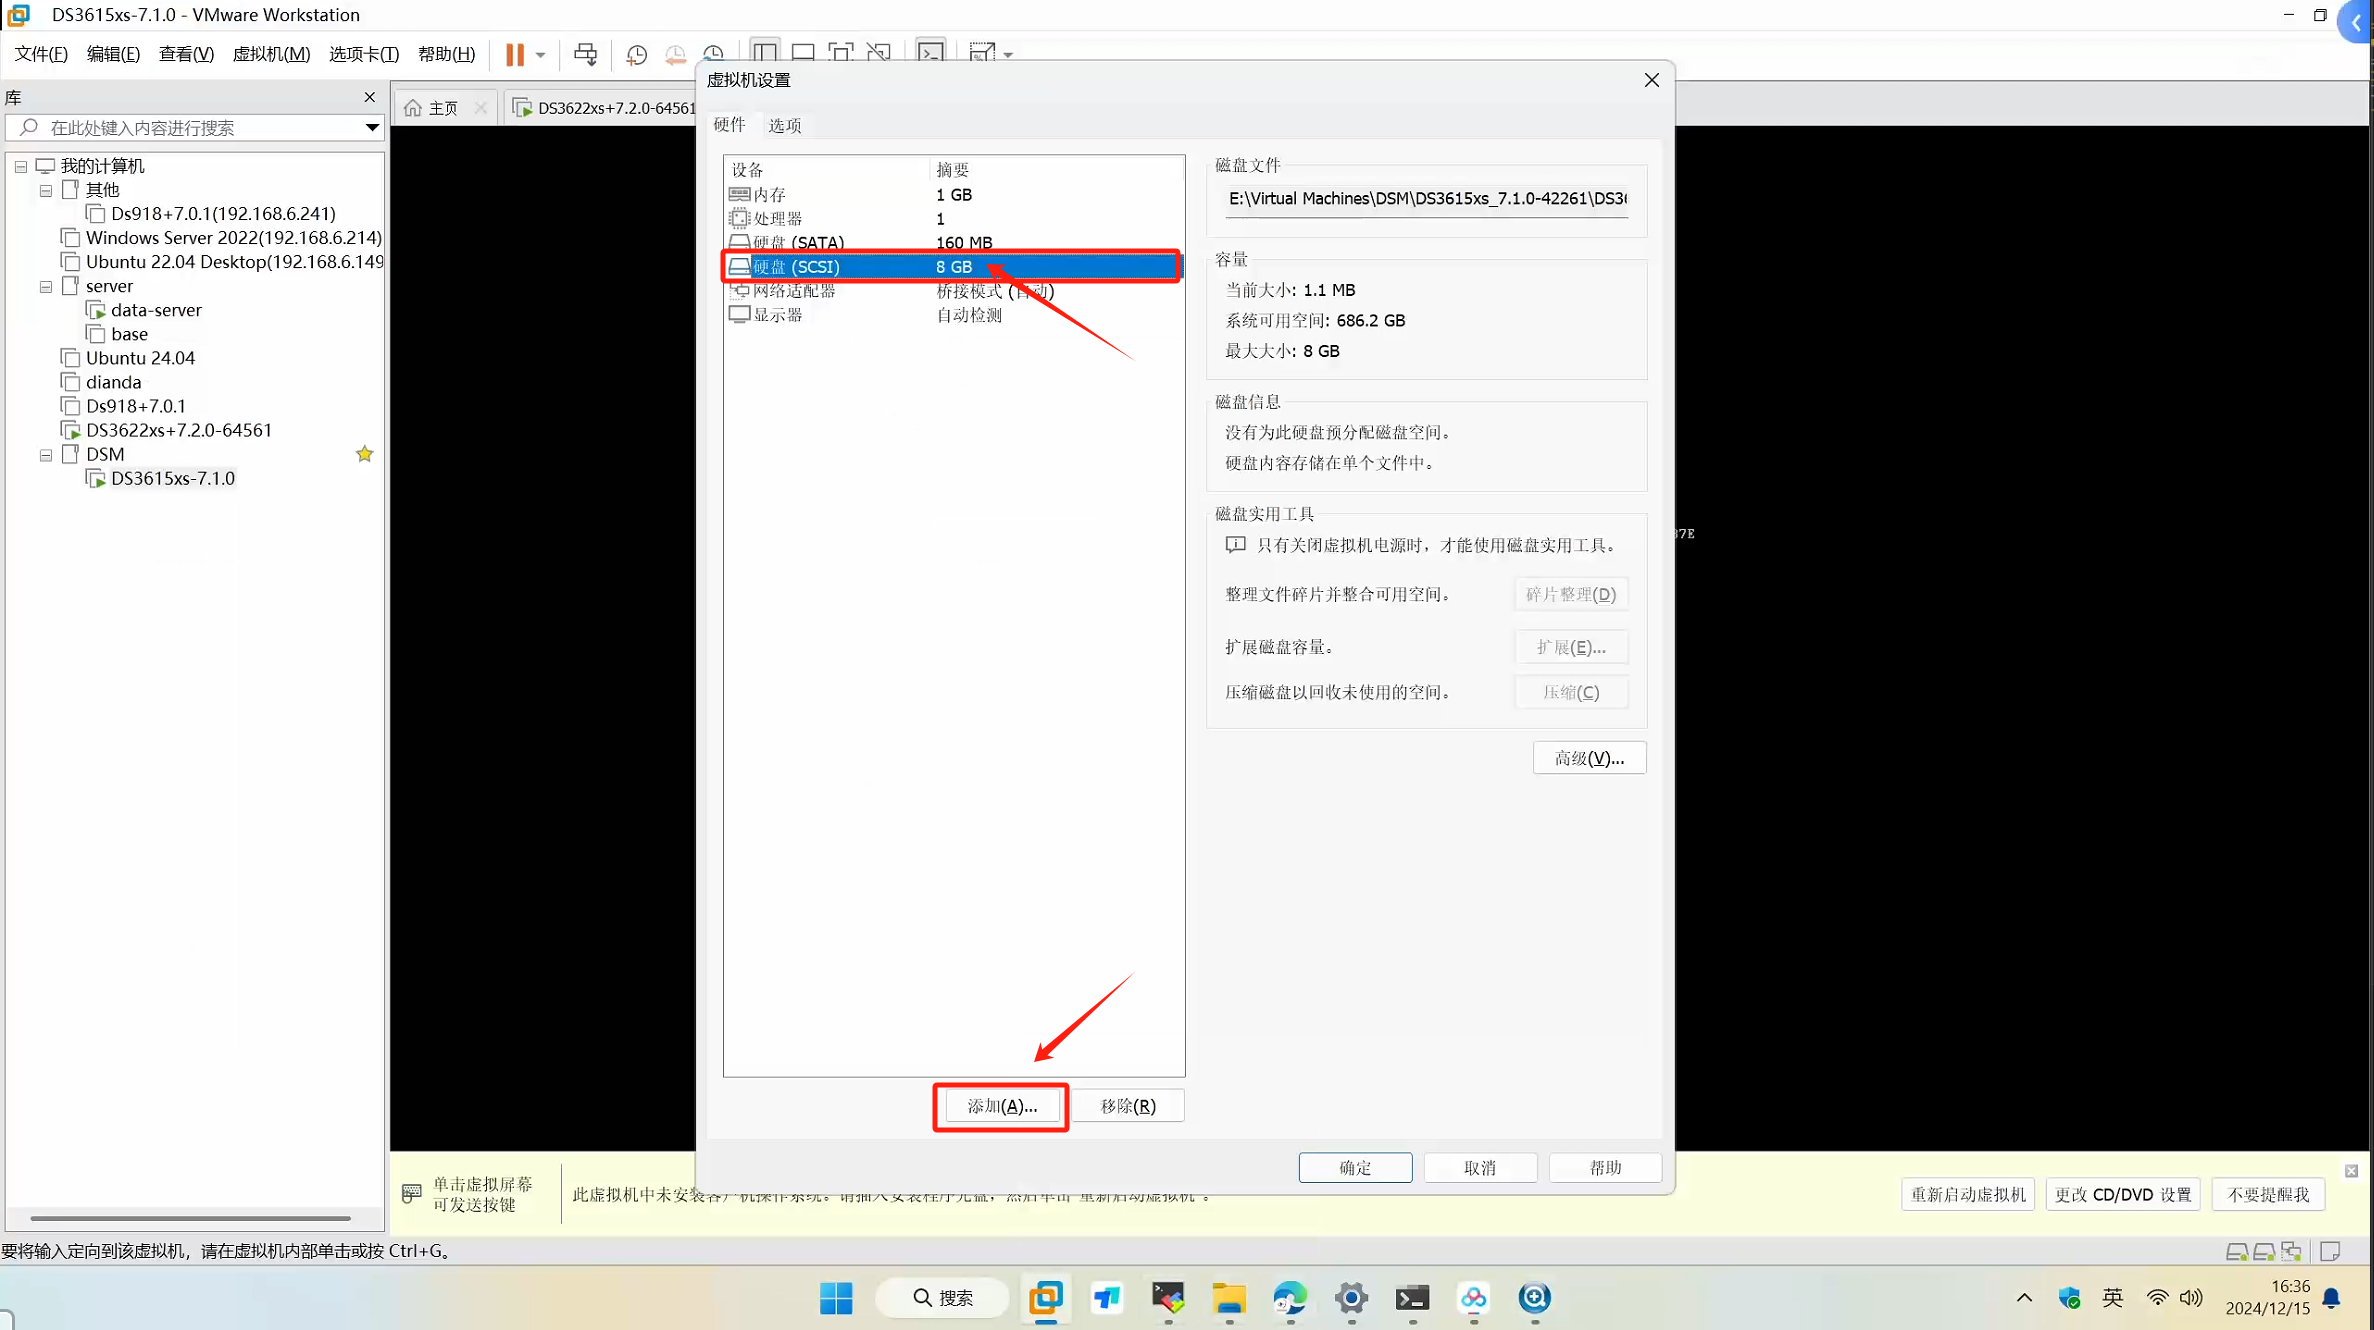The width and height of the screenshot is (2374, 1330).
Task: Switch to the 选项 tab in settings
Action: 784,124
